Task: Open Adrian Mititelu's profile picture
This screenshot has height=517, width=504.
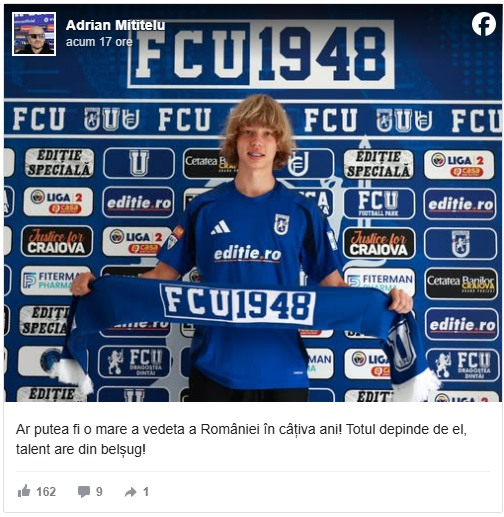Action: pos(34,34)
